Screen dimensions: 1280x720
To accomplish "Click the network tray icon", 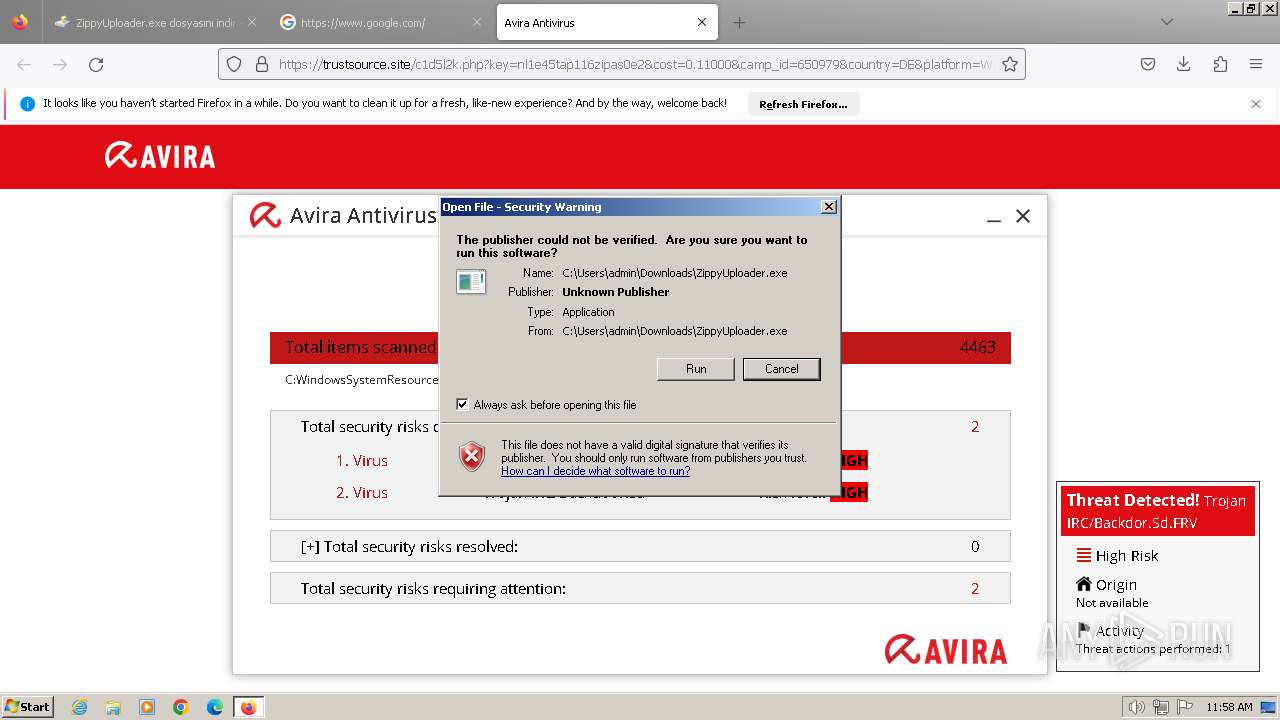I will pyautogui.click(x=1160, y=707).
